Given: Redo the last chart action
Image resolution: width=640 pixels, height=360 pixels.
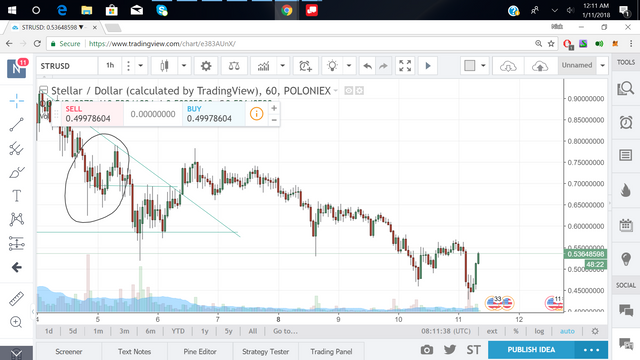Looking at the screenshot, I should pos(383,66).
